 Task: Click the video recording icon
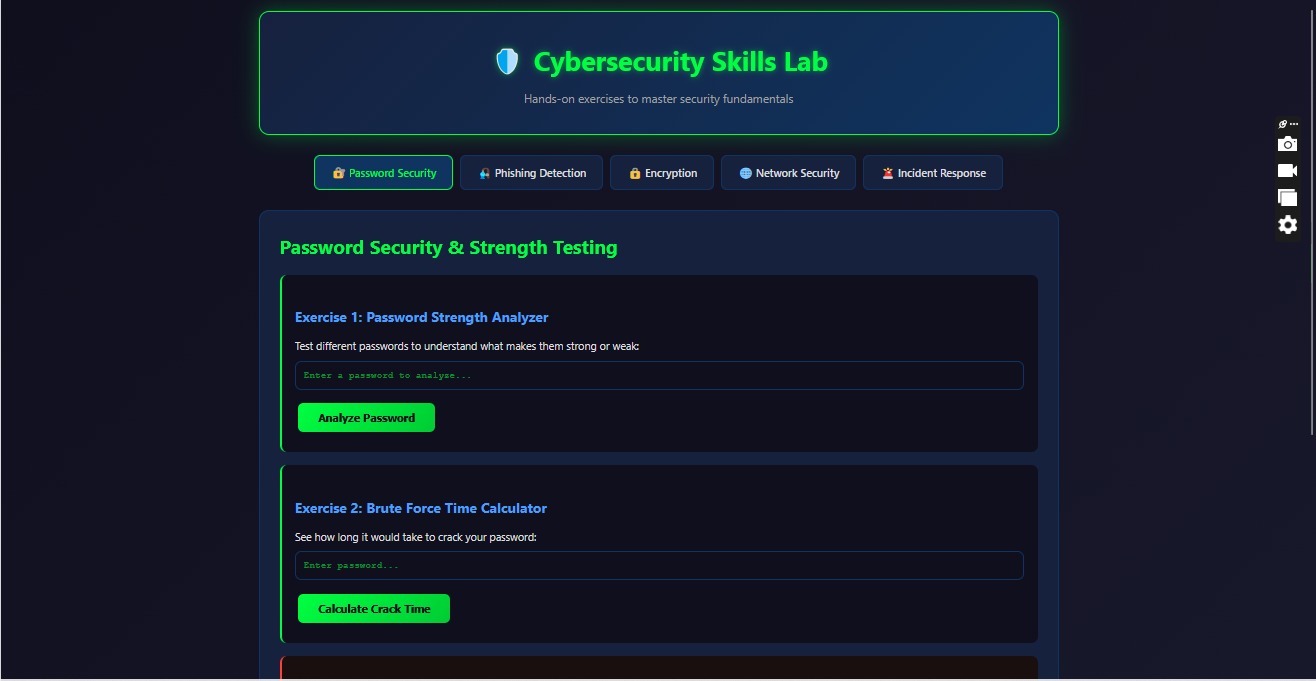(x=1288, y=171)
